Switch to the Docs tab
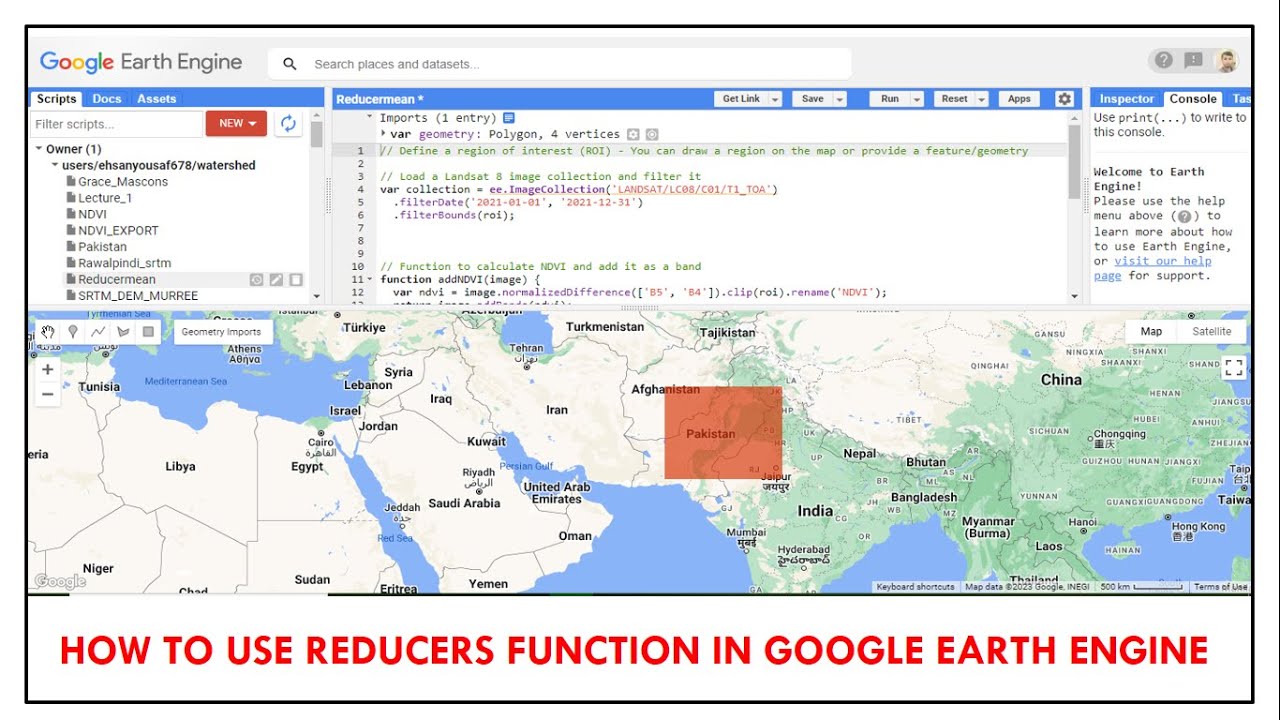Screen dimensions: 1280x720 click(107, 99)
